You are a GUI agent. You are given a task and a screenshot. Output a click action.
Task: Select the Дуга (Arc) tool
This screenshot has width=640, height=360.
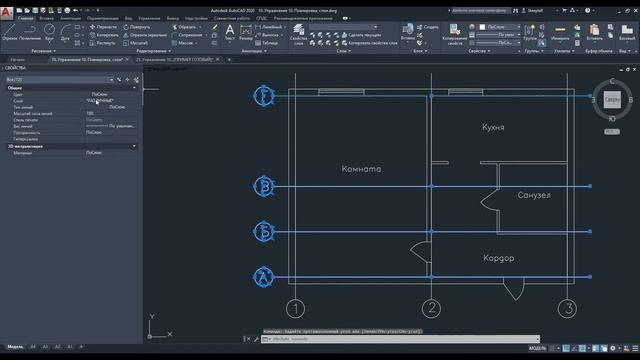pyautogui.click(x=65, y=32)
